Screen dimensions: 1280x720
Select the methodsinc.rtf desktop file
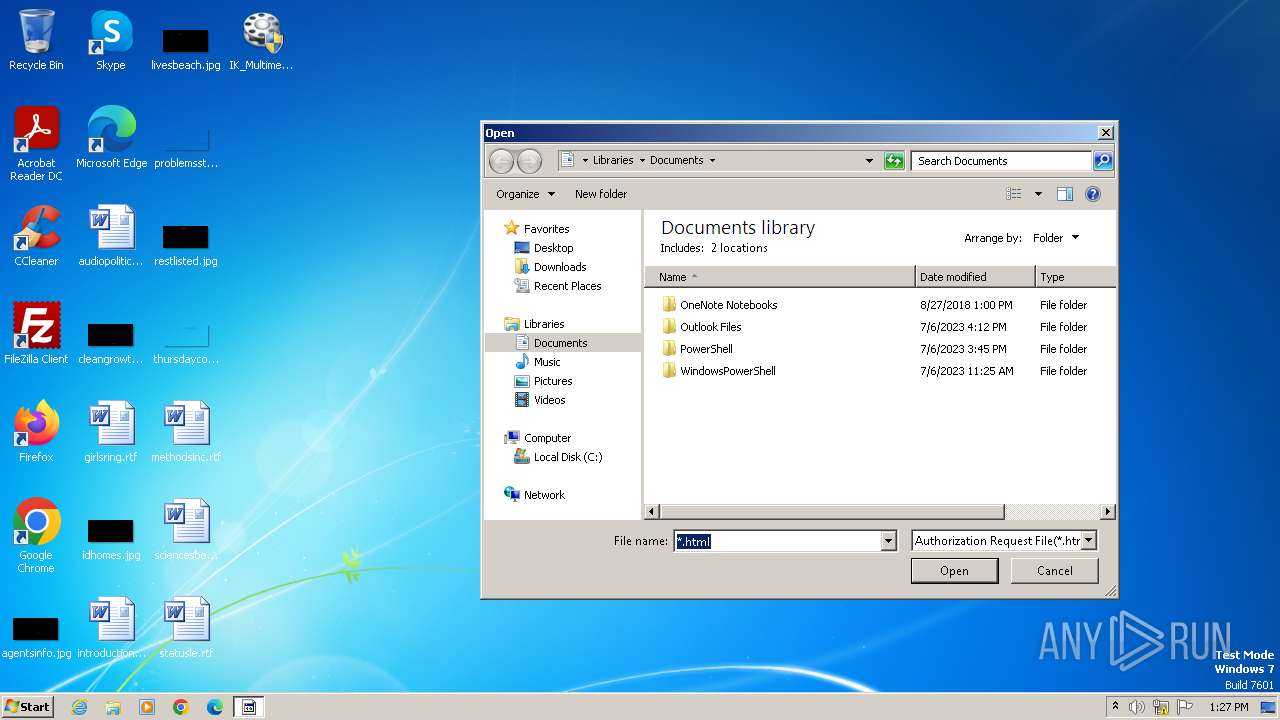(186, 432)
